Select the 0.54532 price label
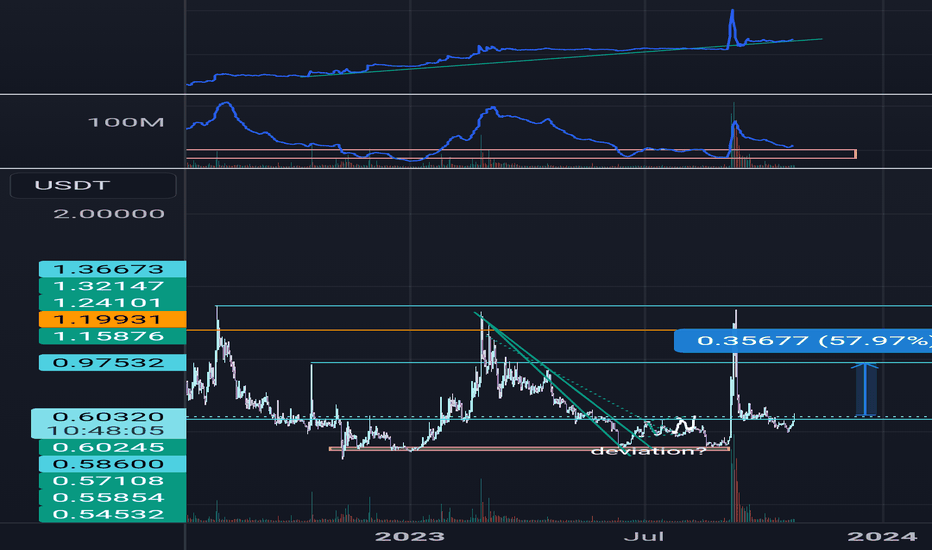The height and width of the screenshot is (550, 932). pos(112,514)
